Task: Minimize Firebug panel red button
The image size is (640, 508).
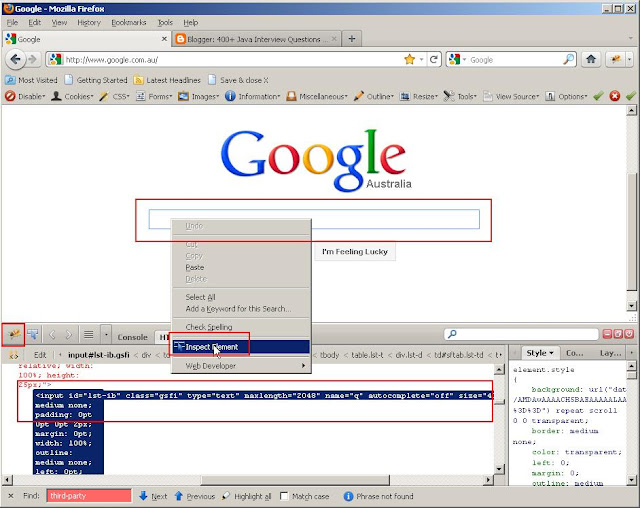Action: click(x=607, y=334)
